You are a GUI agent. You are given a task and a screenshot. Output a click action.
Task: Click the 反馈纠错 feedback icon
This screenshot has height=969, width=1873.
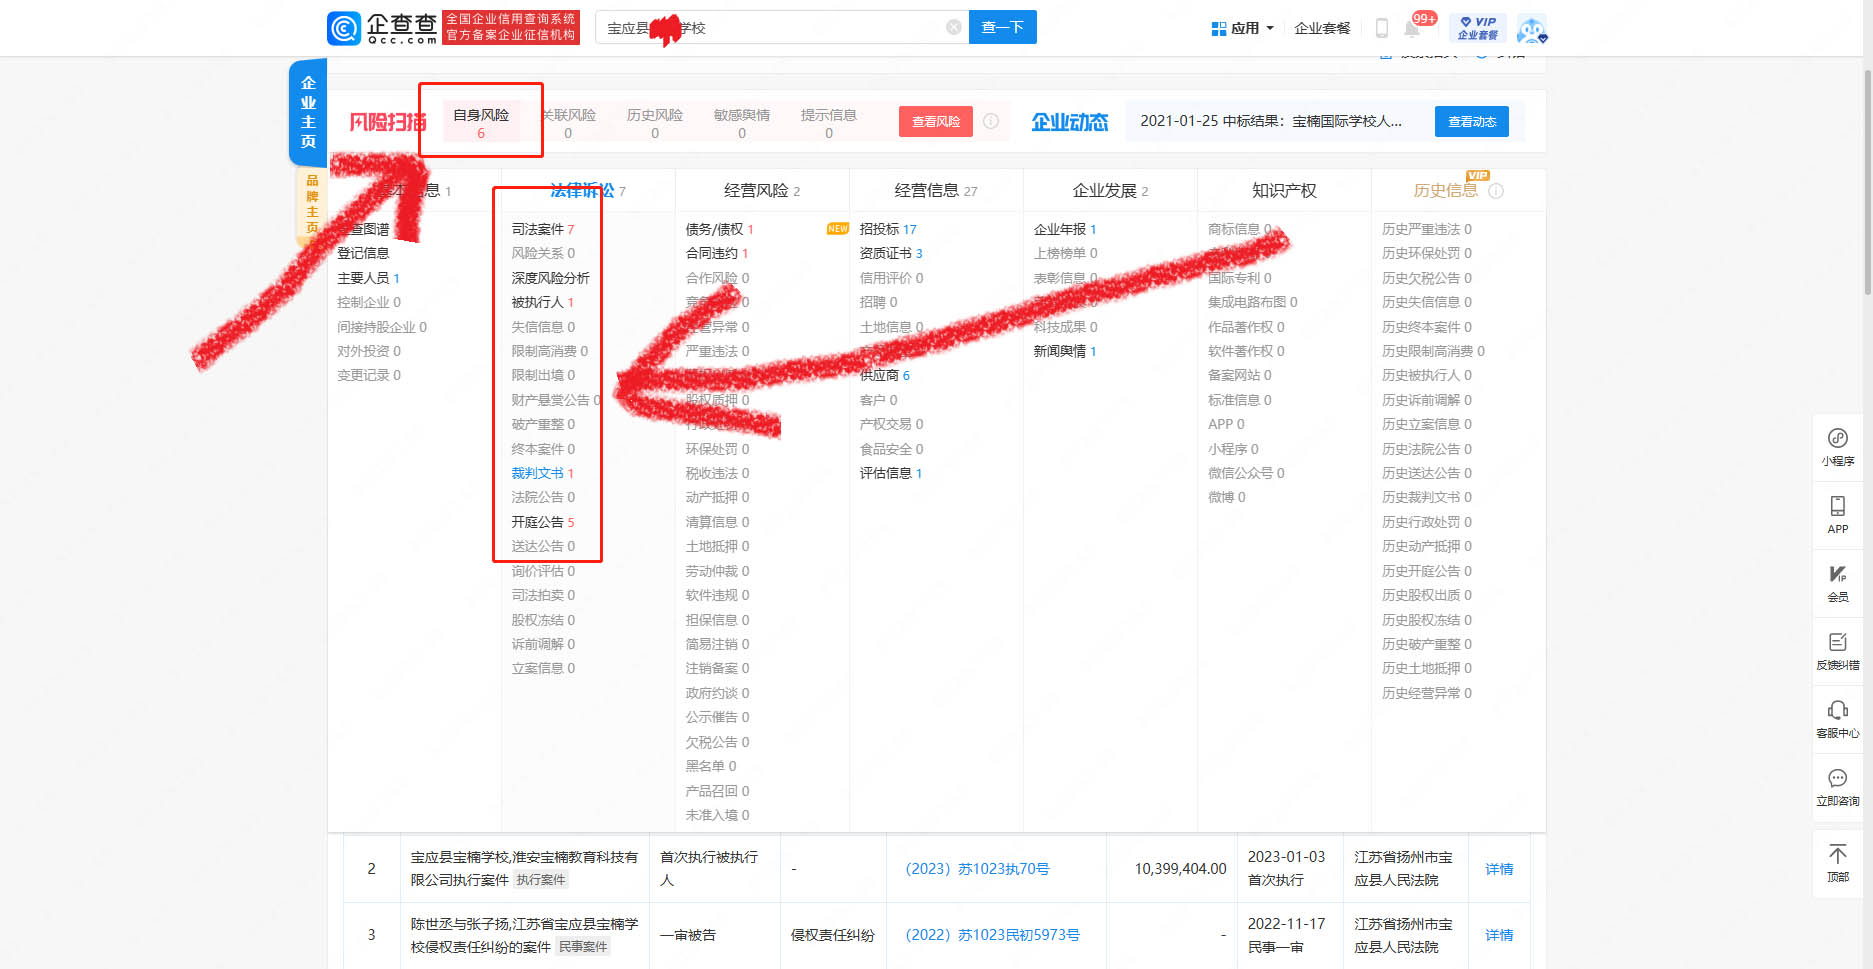pyautogui.click(x=1837, y=650)
